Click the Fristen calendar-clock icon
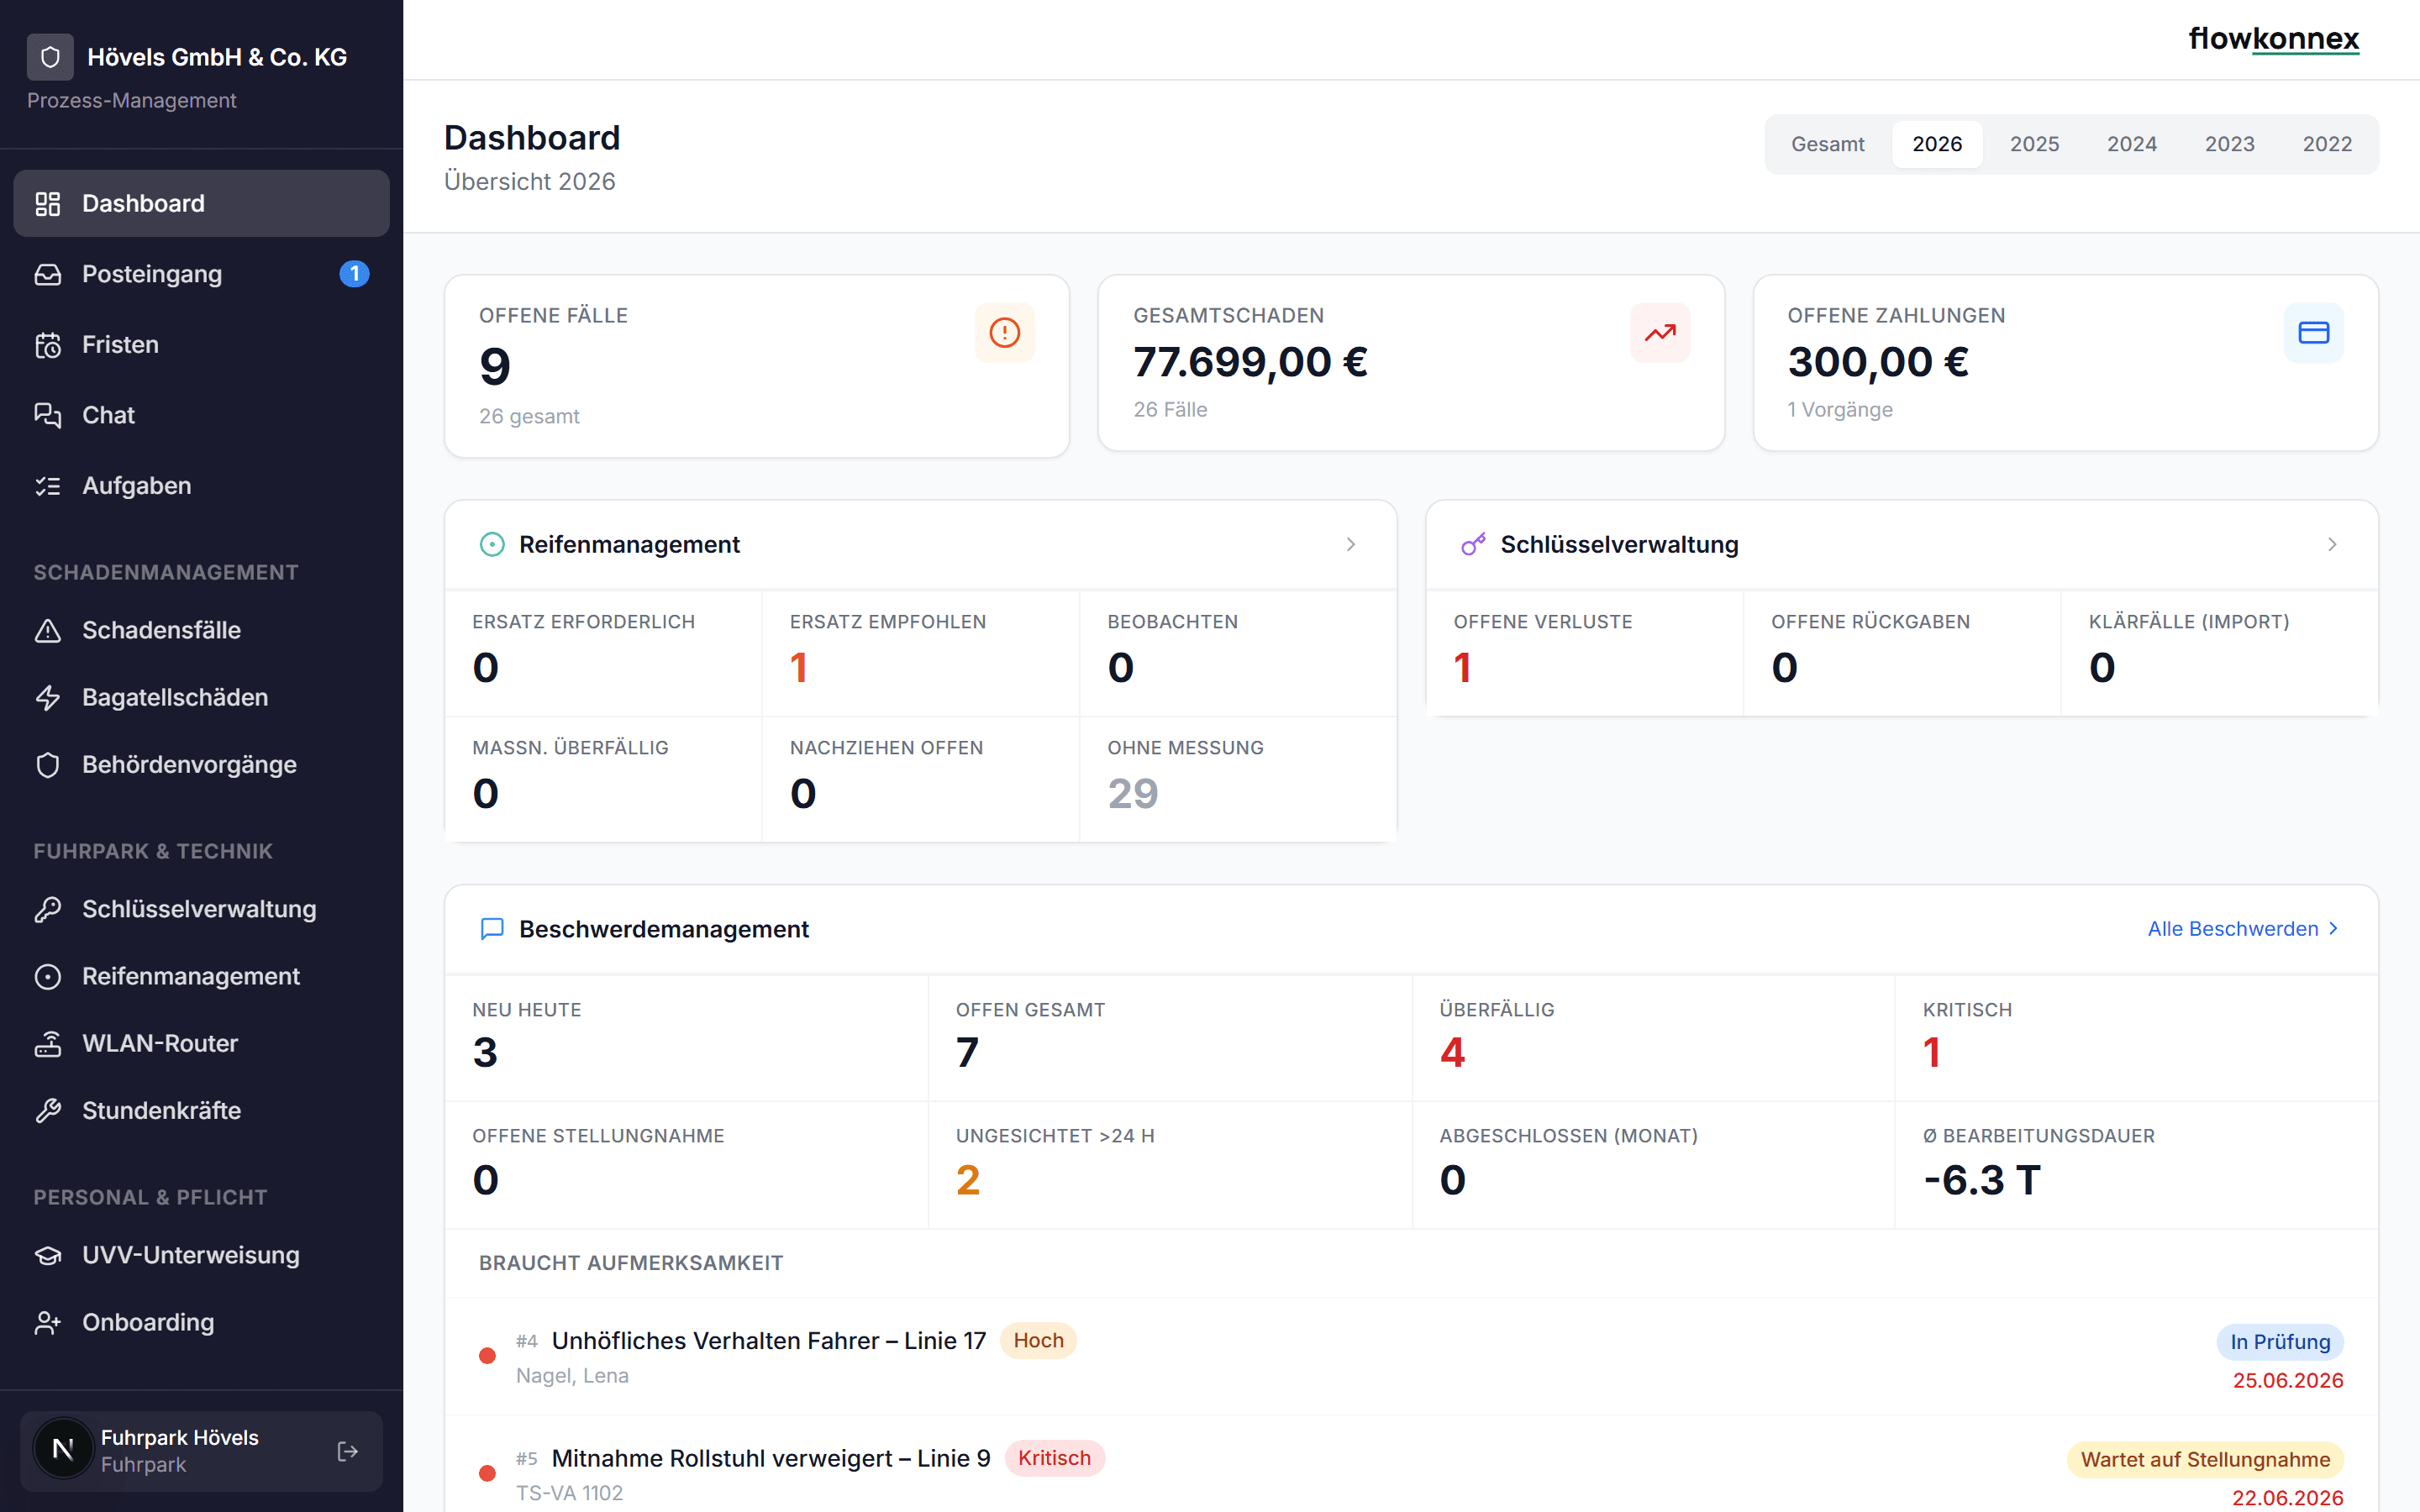 (x=48, y=345)
